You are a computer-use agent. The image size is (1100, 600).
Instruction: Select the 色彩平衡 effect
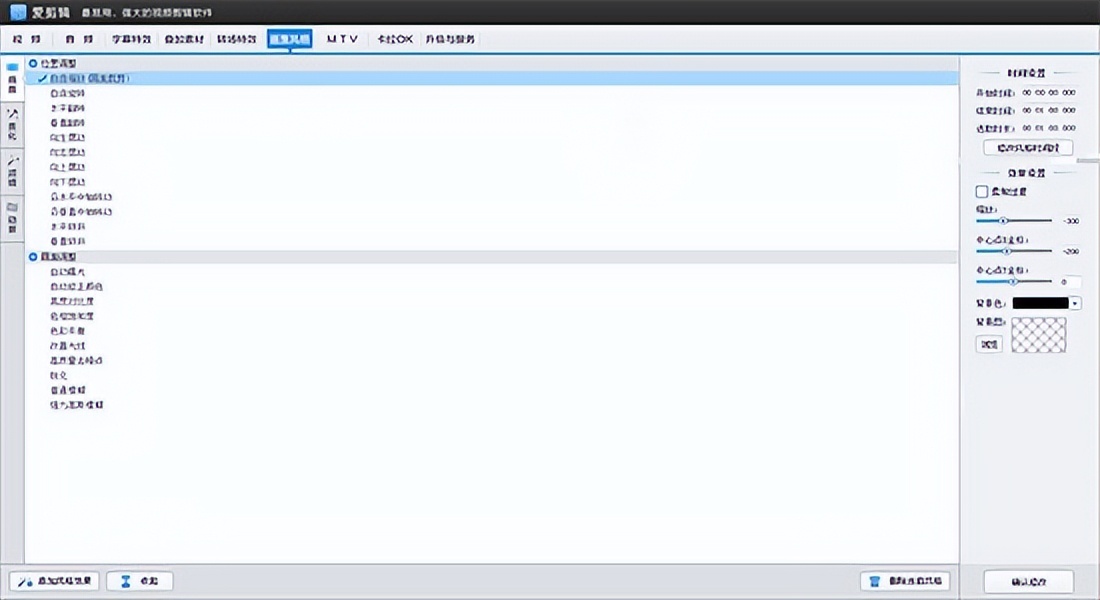click(x=67, y=331)
